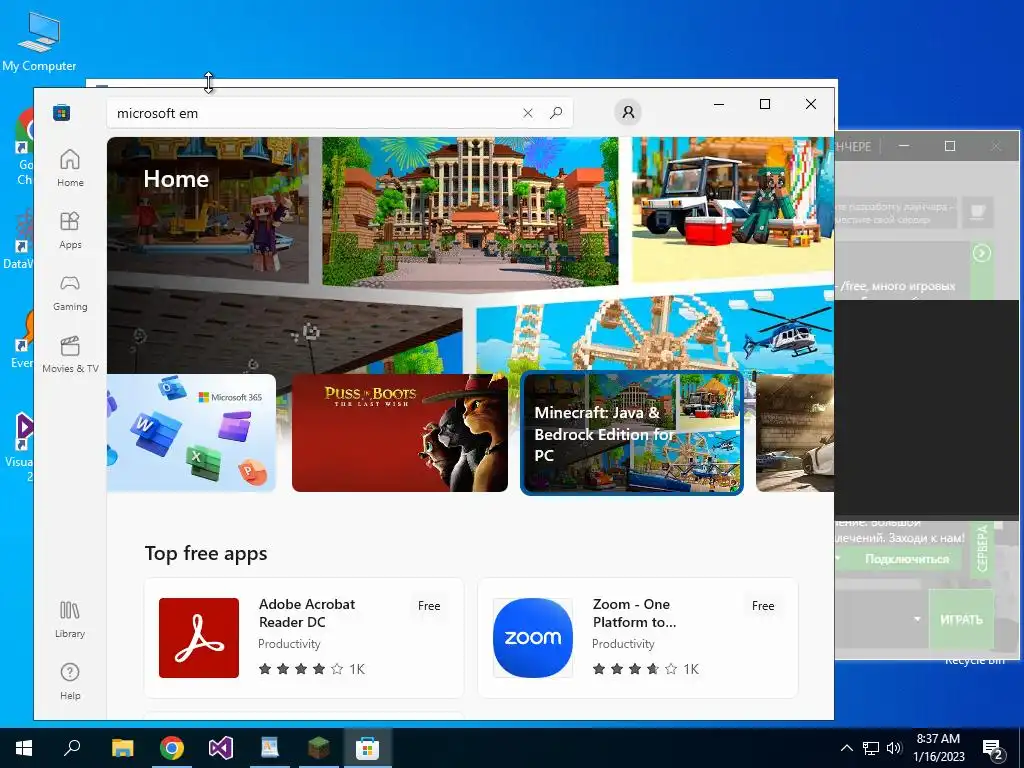The image size is (1024, 768).
Task: Open Library in Store sidebar
Action: (x=70, y=619)
